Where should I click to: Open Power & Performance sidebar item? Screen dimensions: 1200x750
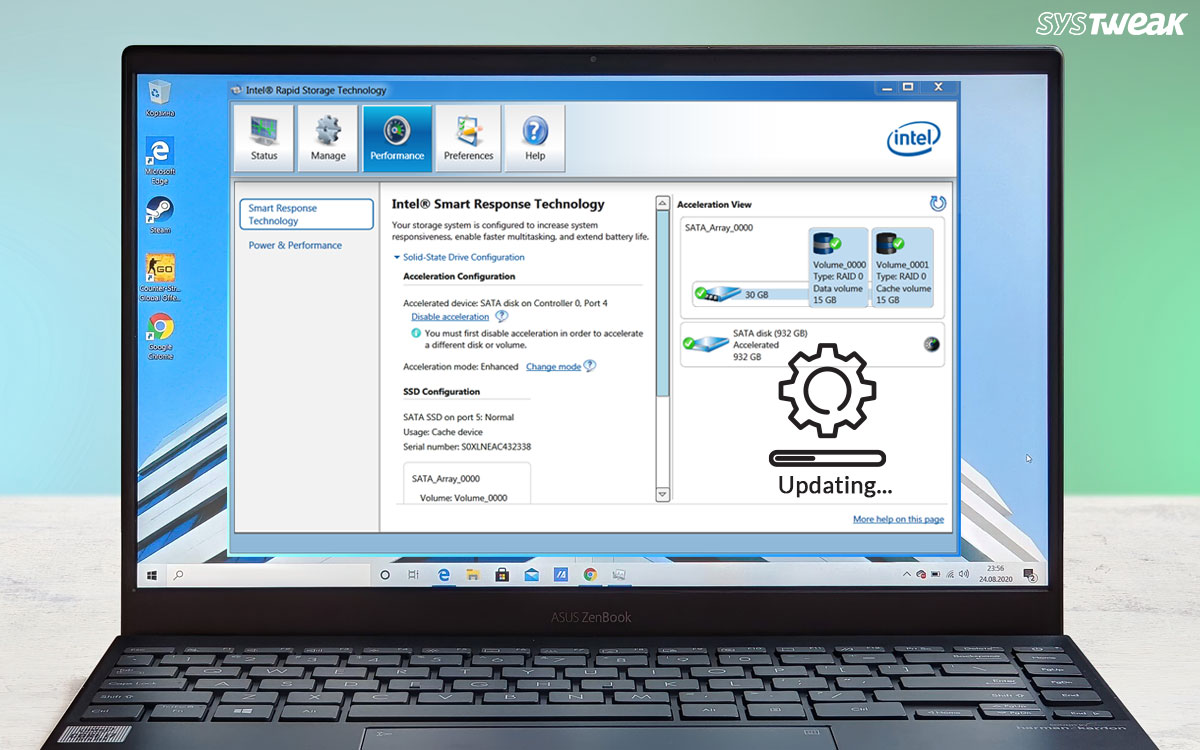tap(295, 245)
